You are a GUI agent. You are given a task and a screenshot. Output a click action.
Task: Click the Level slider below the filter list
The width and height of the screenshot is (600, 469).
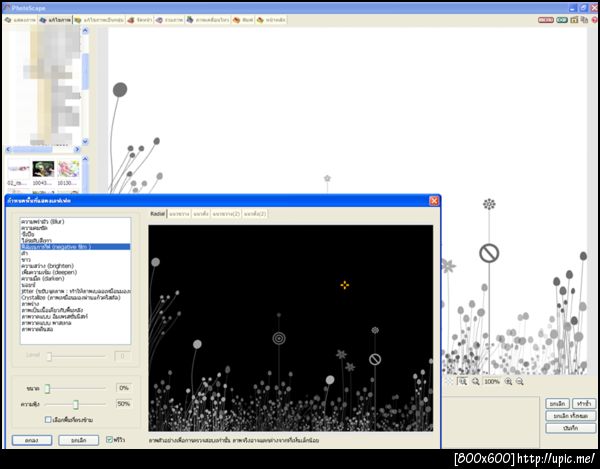75,356
